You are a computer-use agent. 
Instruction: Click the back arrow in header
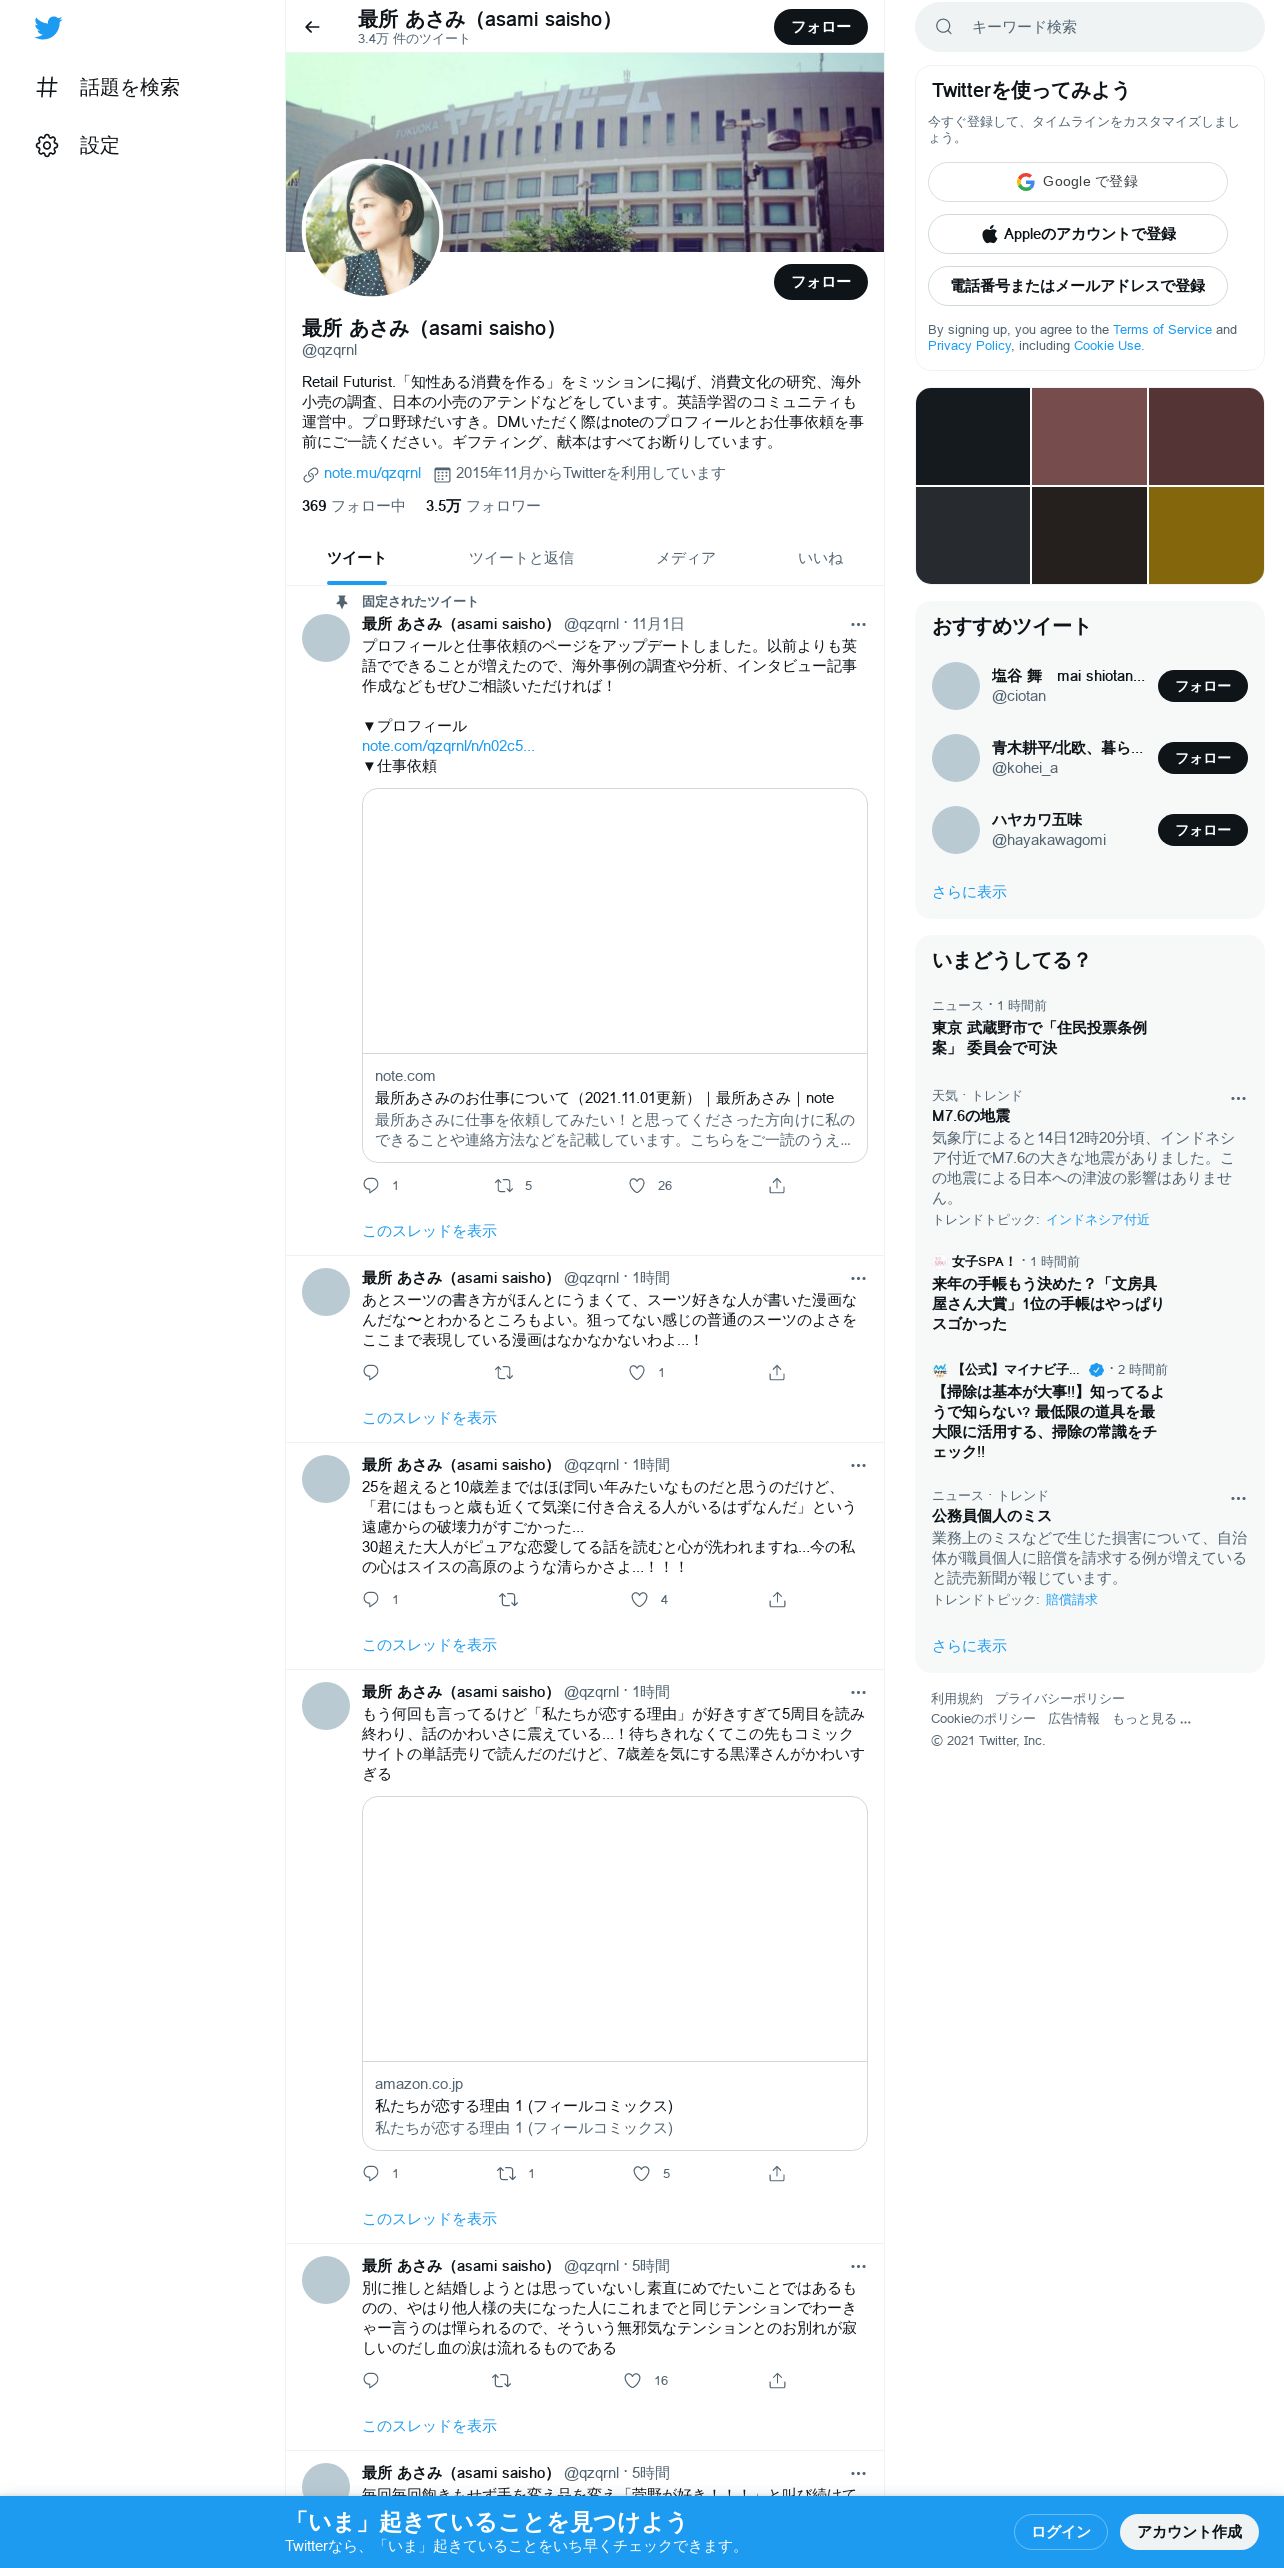pyautogui.click(x=312, y=27)
